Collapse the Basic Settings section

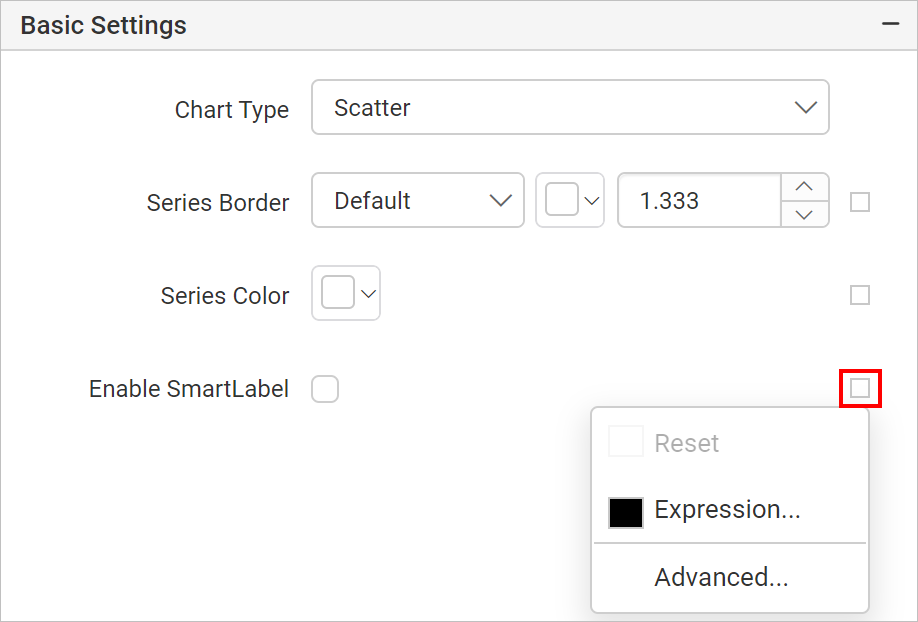(x=890, y=24)
